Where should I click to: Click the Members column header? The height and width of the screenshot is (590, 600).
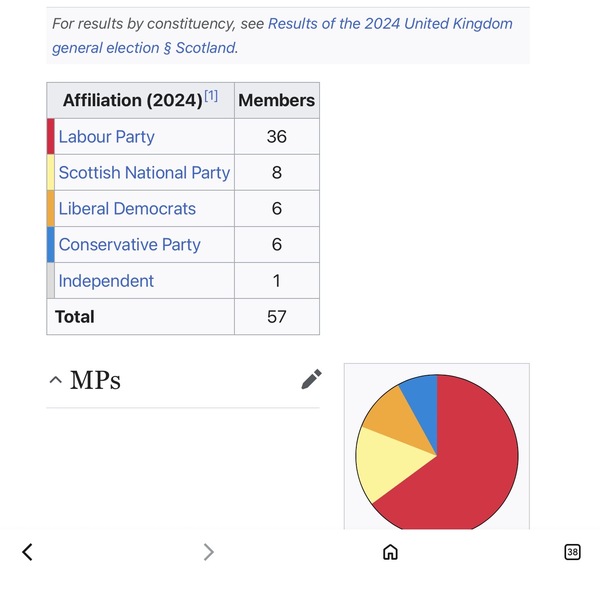pos(277,100)
